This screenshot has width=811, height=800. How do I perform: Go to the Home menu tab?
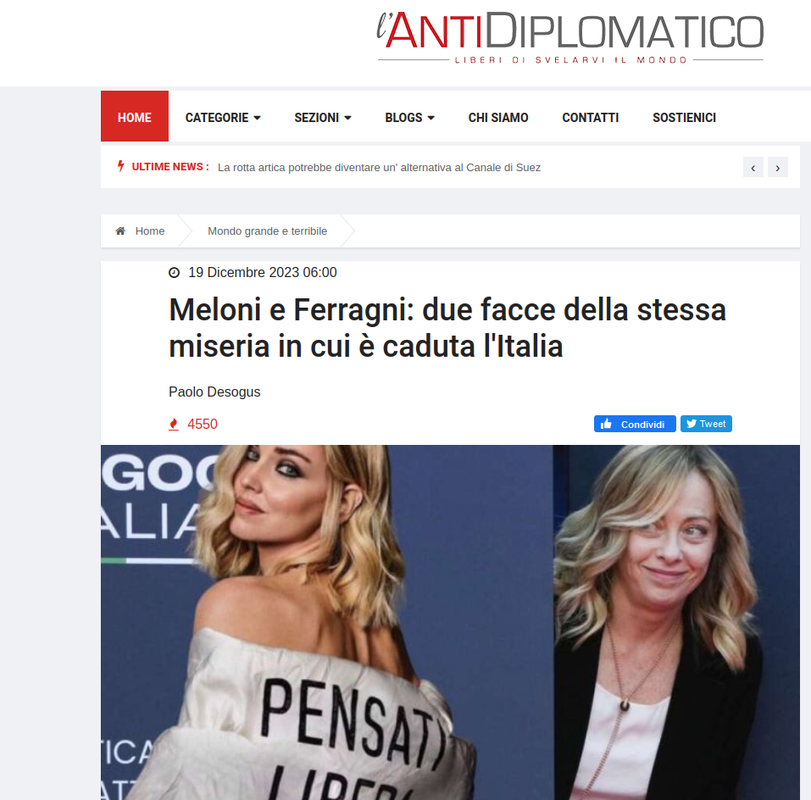[x=134, y=116]
